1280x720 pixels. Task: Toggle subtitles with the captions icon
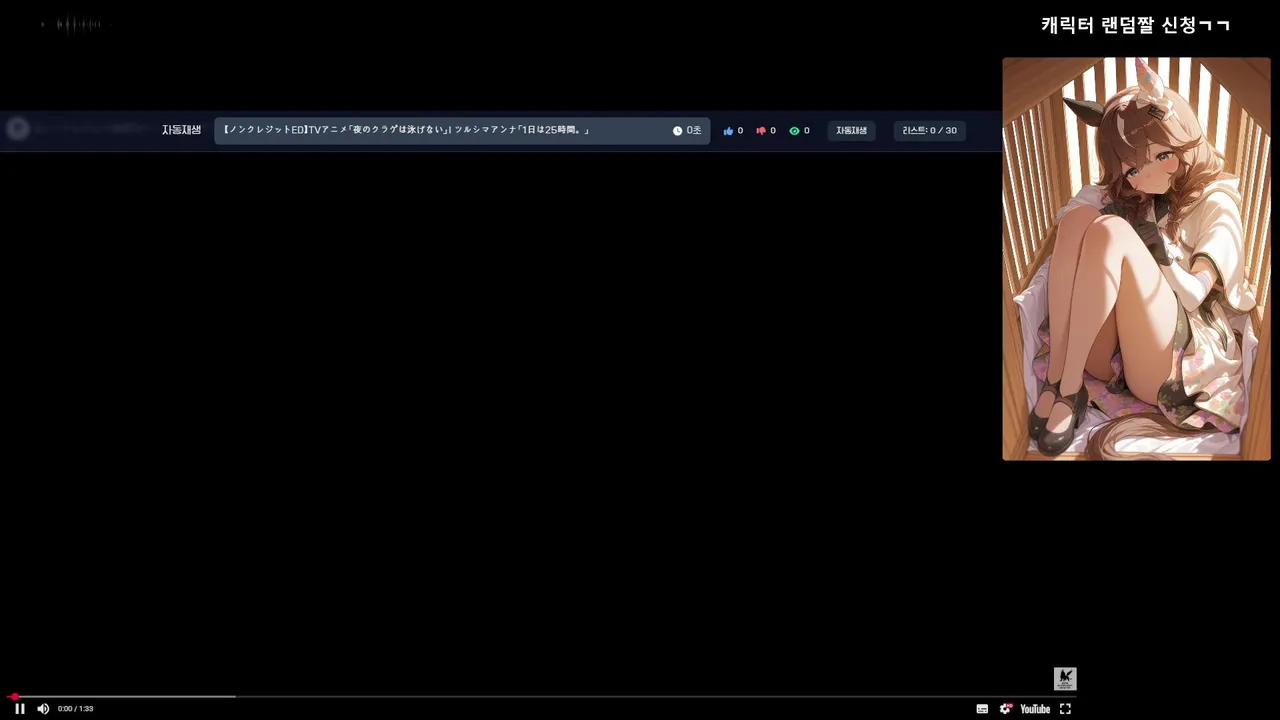click(x=982, y=709)
